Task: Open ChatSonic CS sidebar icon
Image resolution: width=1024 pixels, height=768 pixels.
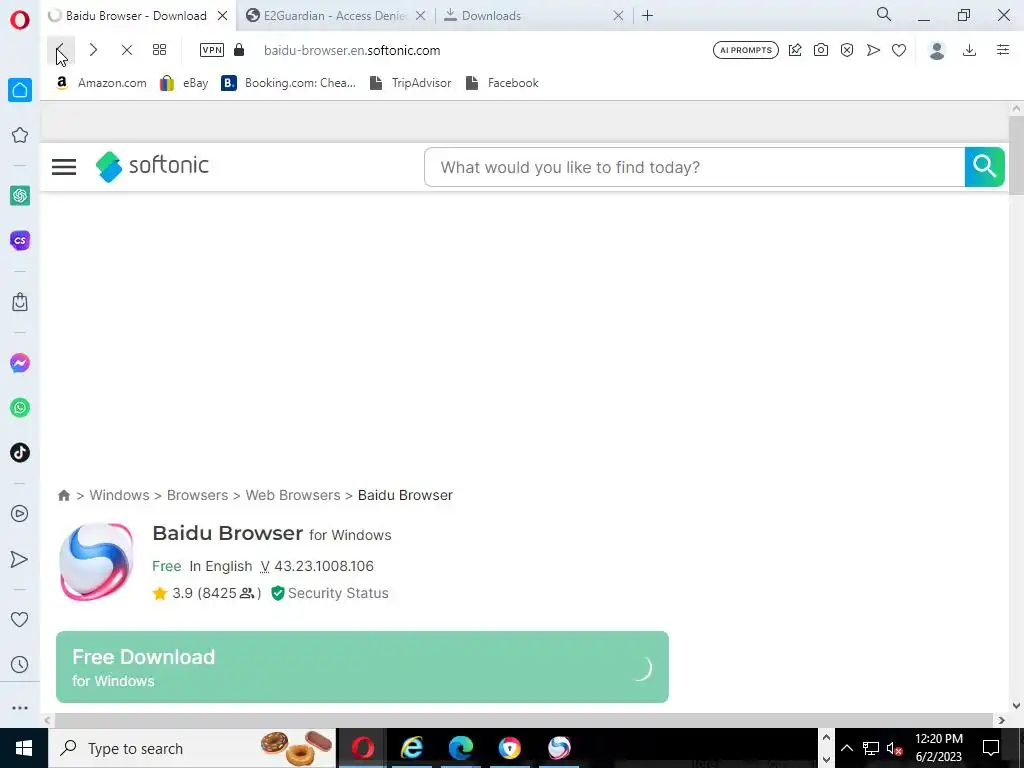Action: tap(20, 240)
